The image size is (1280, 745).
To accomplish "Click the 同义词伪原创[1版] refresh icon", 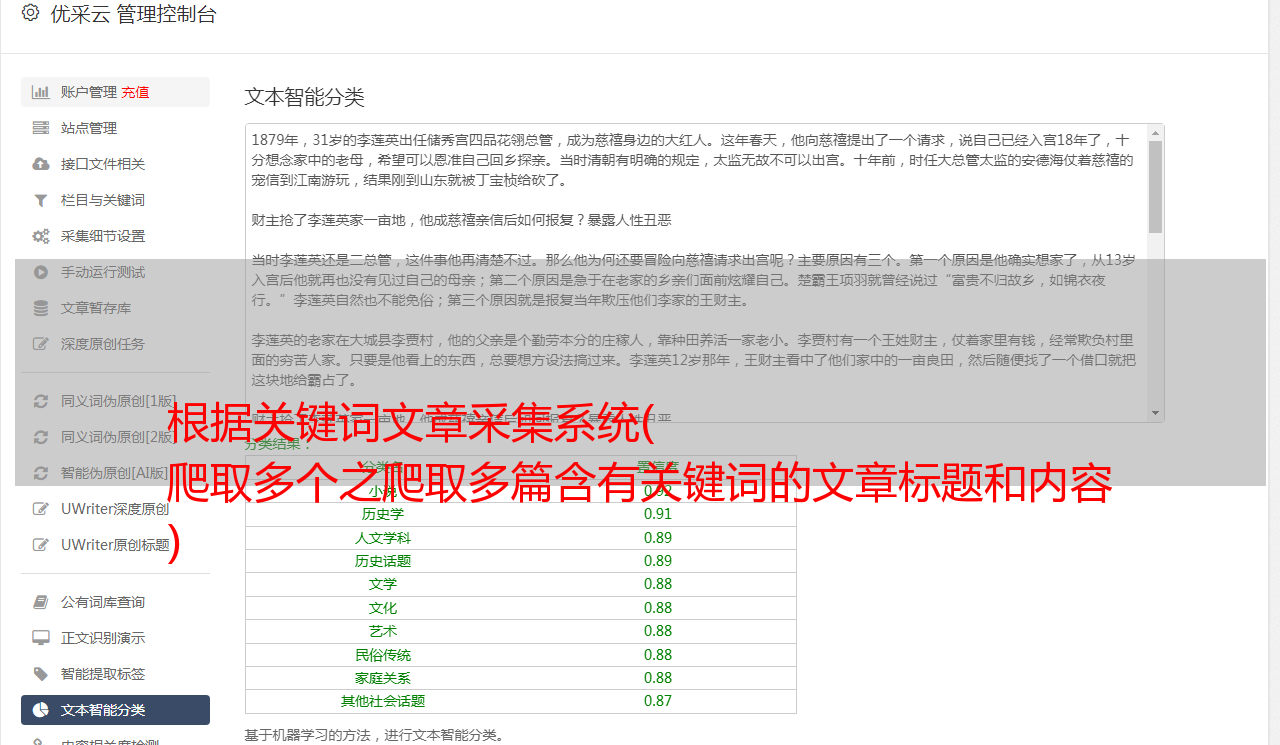I will coord(41,401).
